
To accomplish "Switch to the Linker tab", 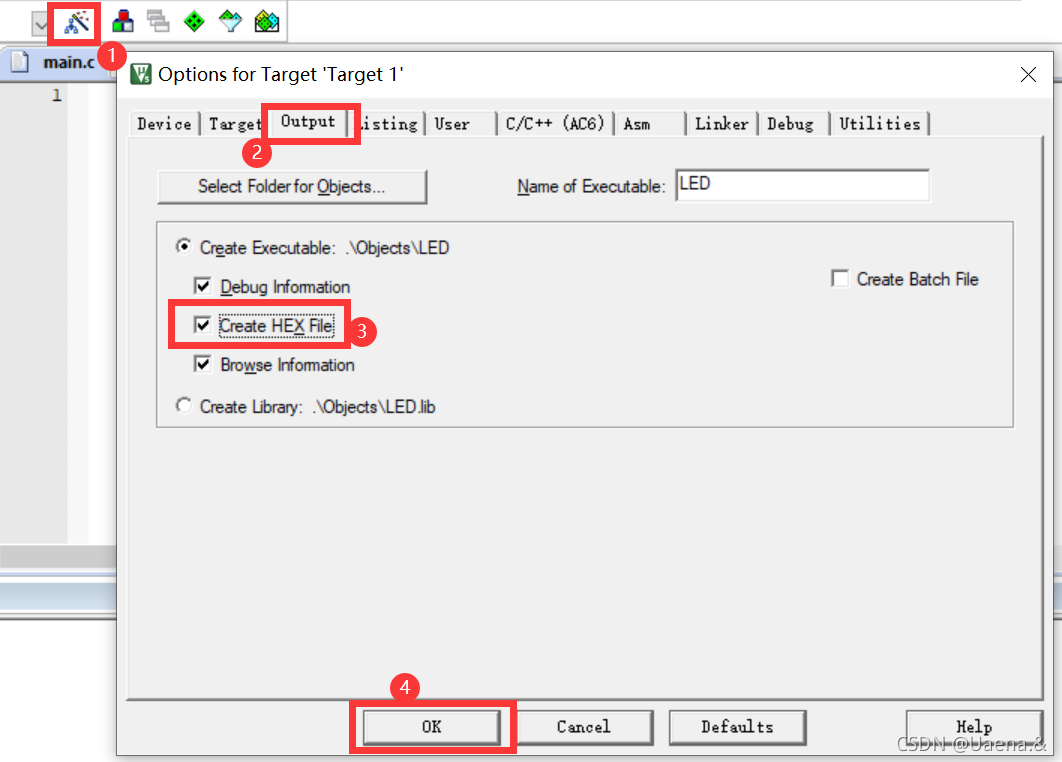I will pyautogui.click(x=722, y=124).
